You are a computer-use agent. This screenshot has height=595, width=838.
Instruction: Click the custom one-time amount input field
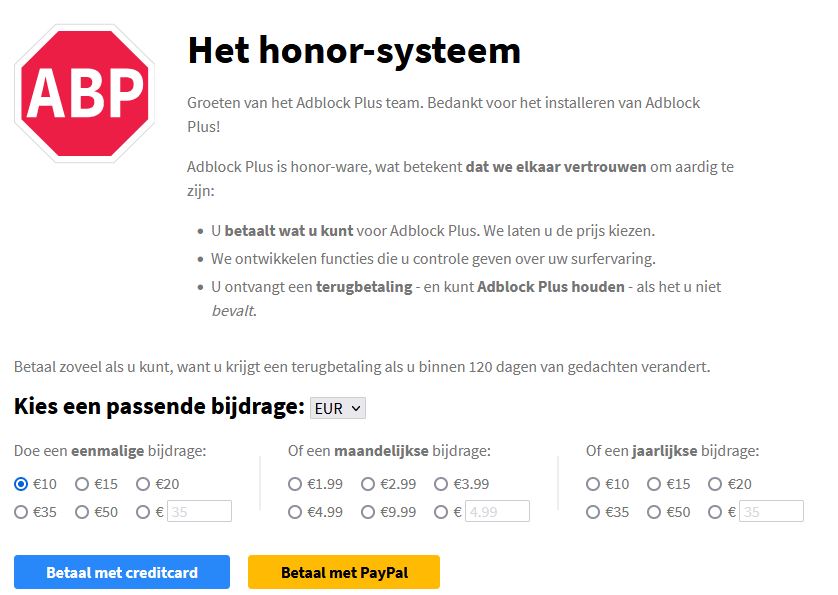point(199,512)
